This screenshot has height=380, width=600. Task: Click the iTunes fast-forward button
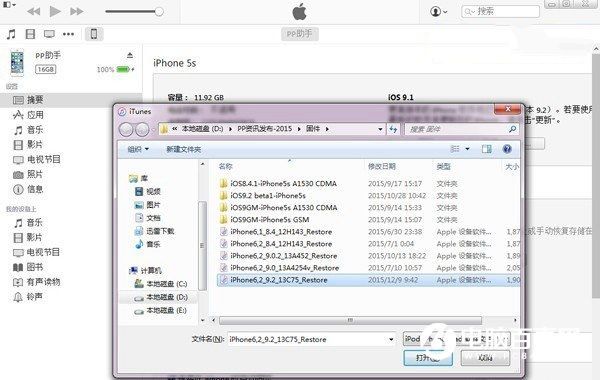[x=77, y=11]
